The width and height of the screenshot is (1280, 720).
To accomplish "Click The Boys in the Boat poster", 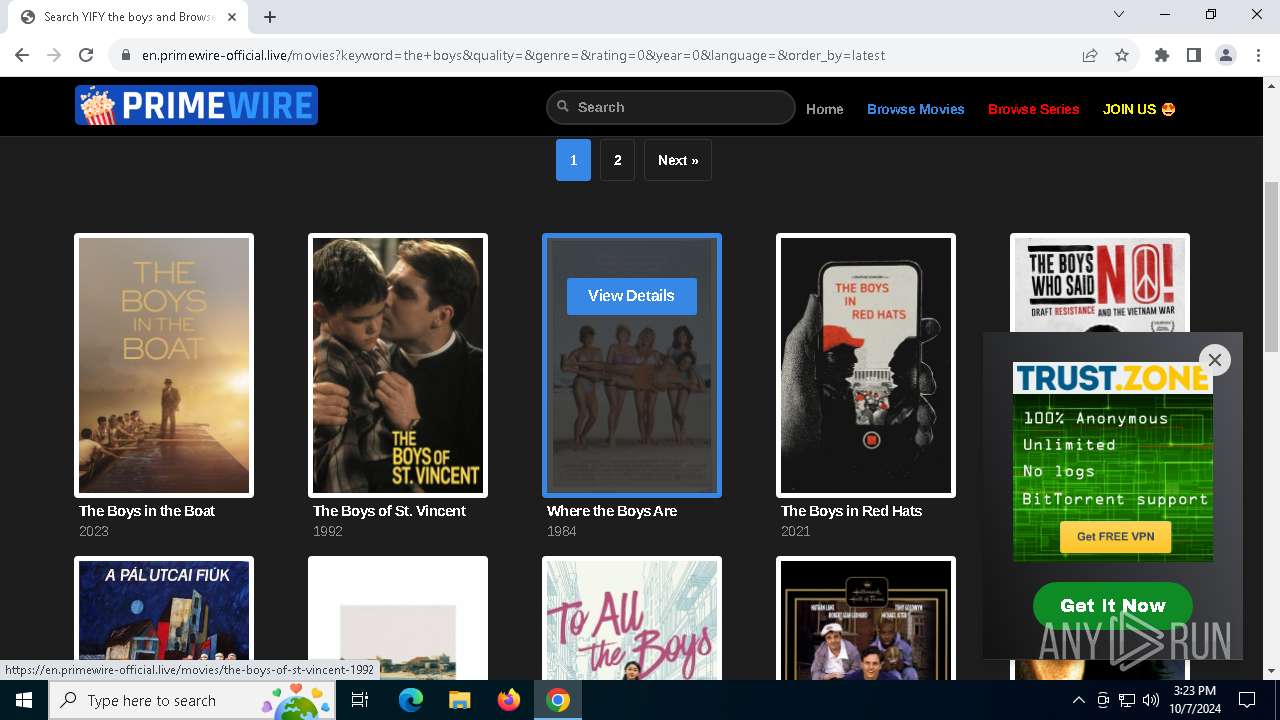I will pyautogui.click(x=164, y=365).
